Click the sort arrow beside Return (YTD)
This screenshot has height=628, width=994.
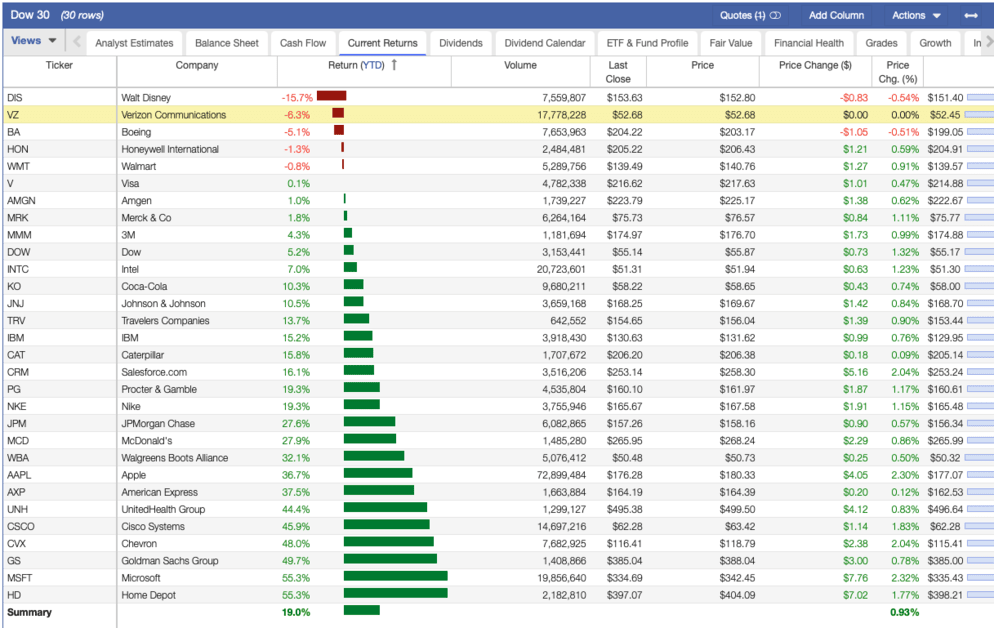[394, 65]
